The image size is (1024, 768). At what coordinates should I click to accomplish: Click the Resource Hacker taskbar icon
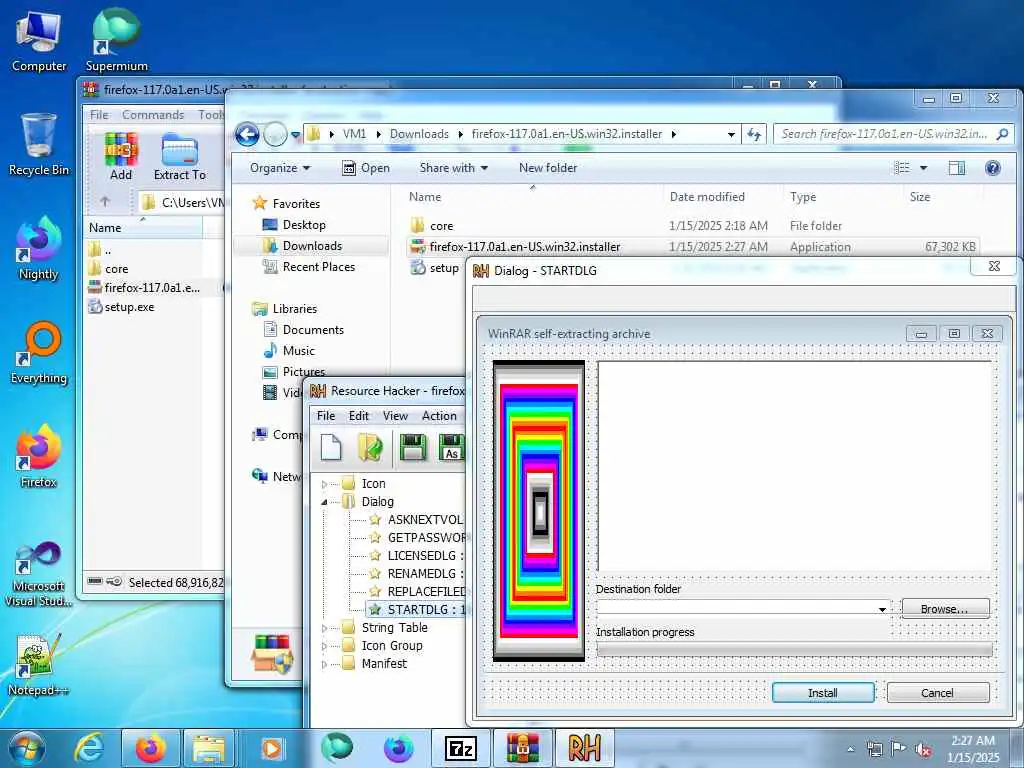584,748
